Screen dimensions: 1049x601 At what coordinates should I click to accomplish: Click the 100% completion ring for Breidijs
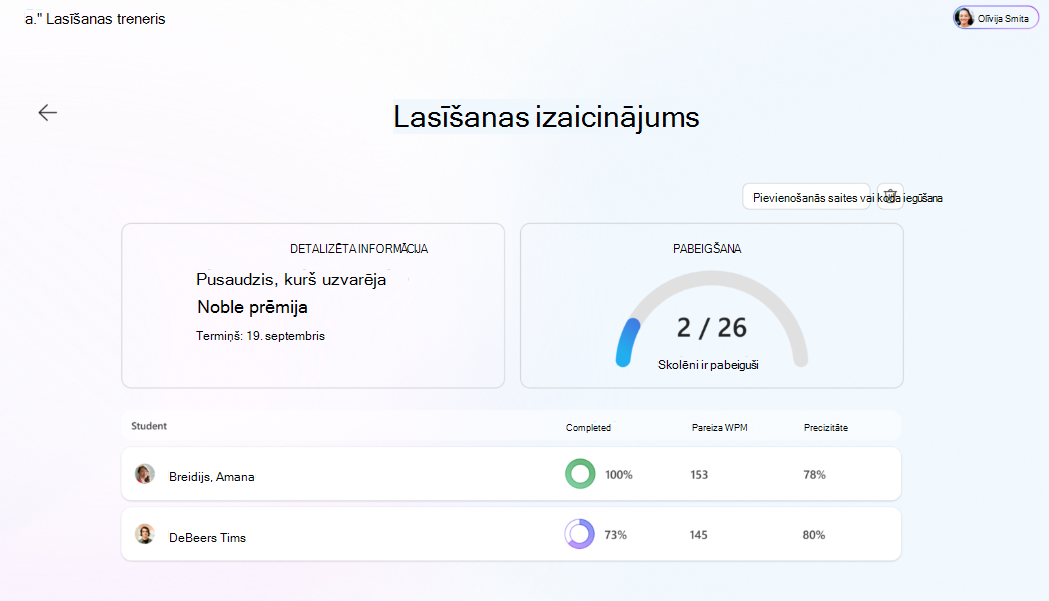pos(580,474)
